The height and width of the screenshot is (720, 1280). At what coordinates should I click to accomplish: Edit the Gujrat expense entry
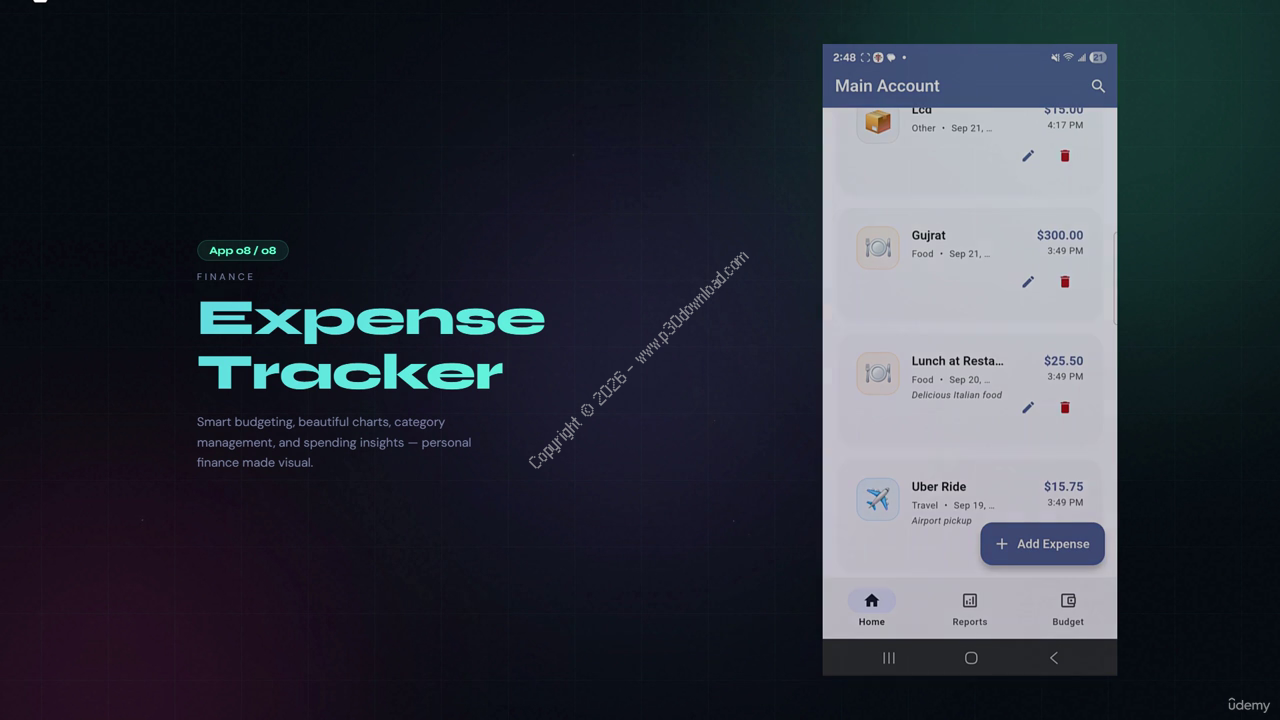pyautogui.click(x=1028, y=282)
